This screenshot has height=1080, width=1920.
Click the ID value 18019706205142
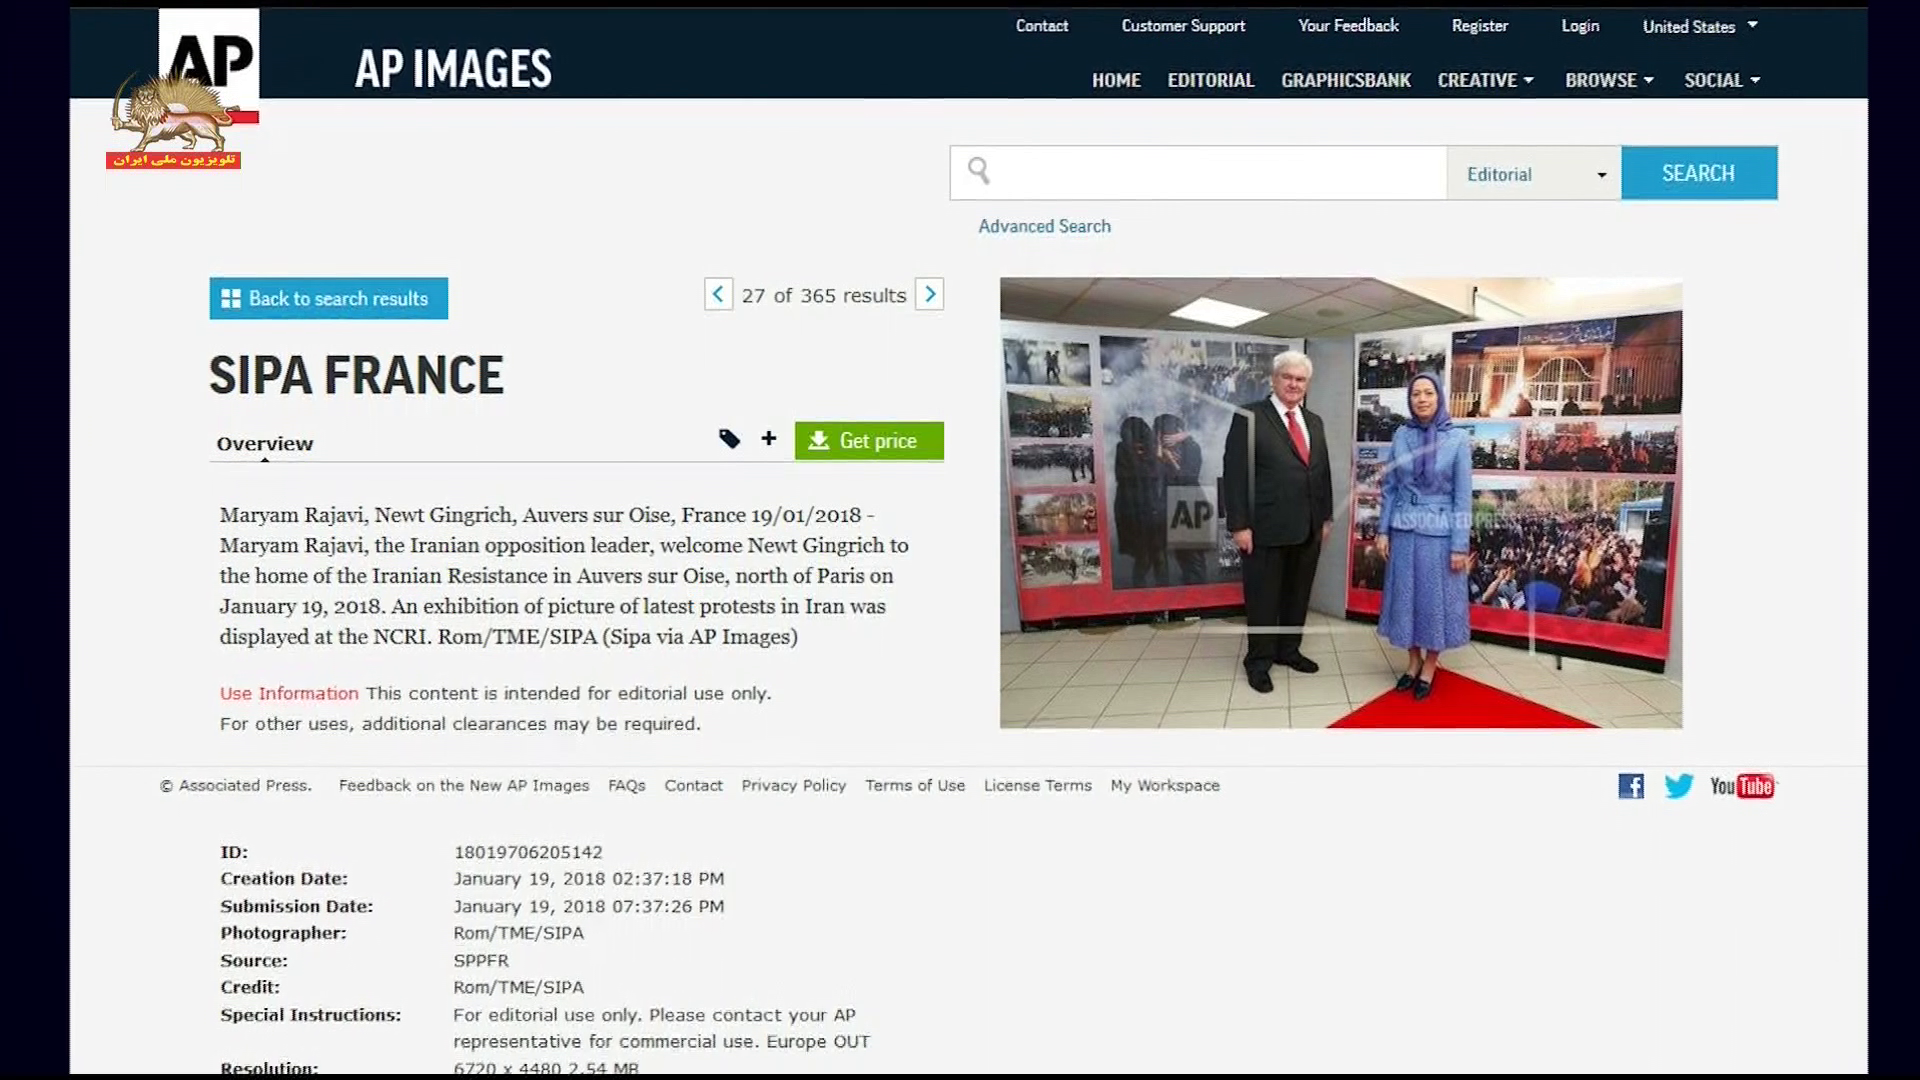click(x=528, y=852)
